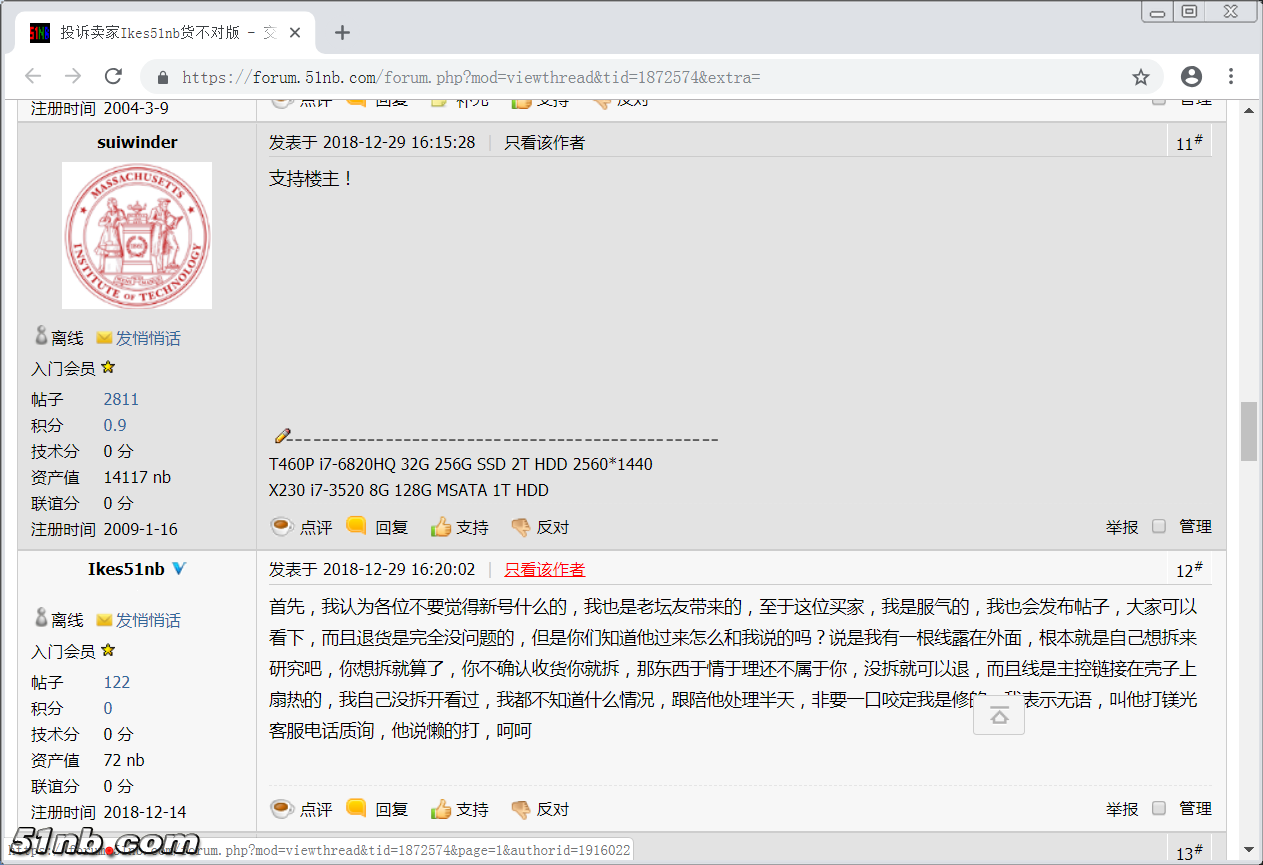This screenshot has height=865, width=1263.
Task: Check the 管理 checkbox on post #12
Action: tap(1159, 808)
